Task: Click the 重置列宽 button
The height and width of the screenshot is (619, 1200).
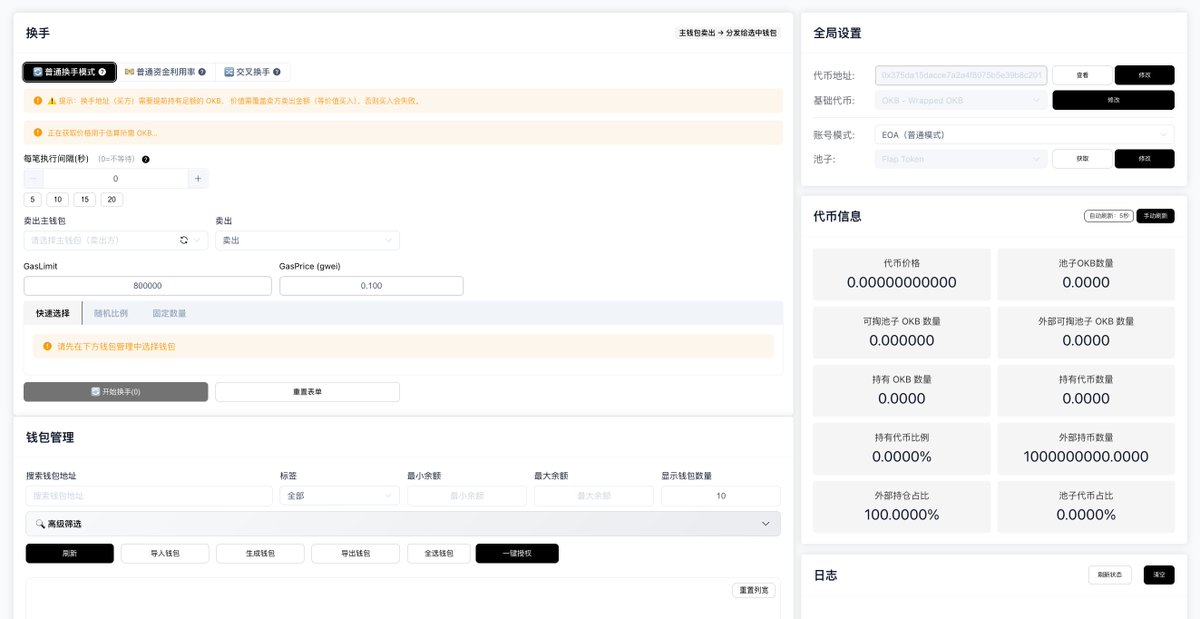Action: 754,590
